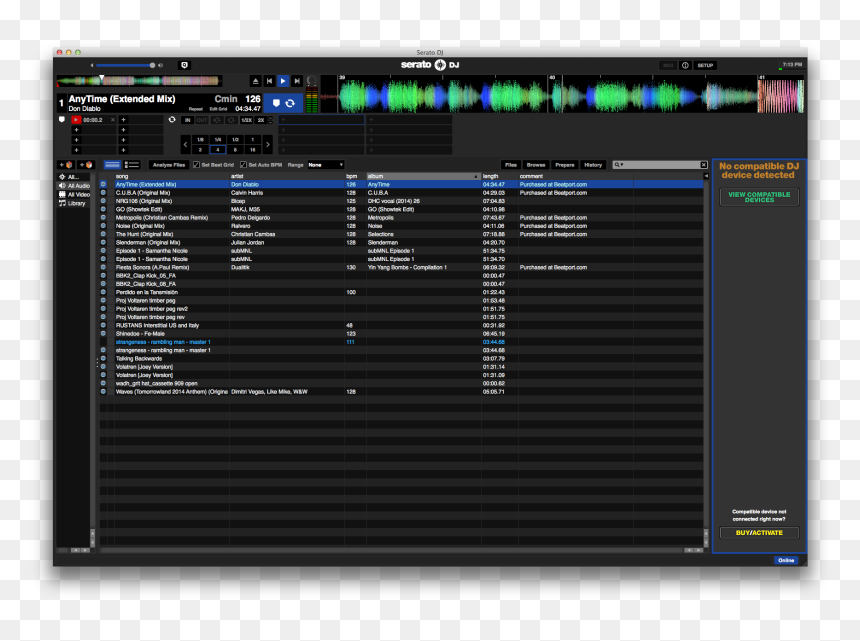Open the Browse panel tab
This screenshot has width=860, height=641.
[536, 164]
